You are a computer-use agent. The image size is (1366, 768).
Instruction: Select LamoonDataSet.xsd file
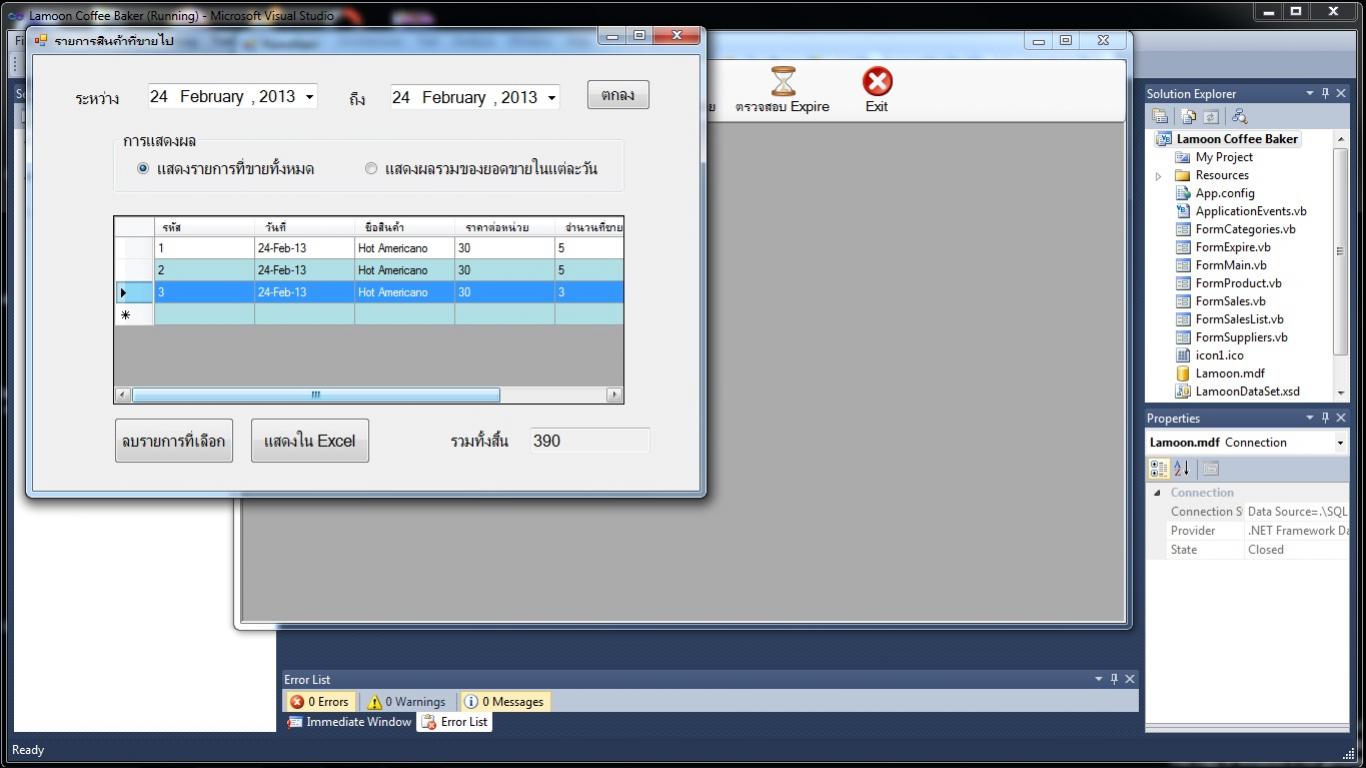click(1248, 391)
